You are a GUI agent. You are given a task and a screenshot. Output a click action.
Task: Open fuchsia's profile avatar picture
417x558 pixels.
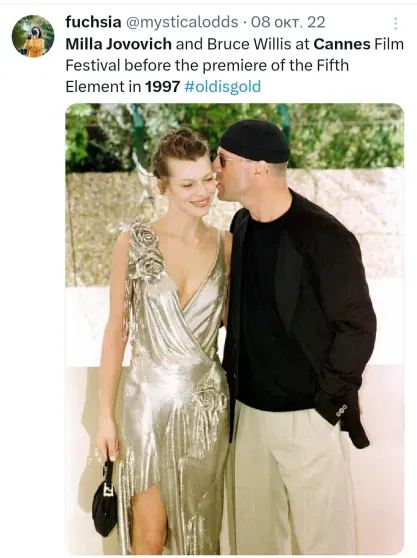click(33, 36)
